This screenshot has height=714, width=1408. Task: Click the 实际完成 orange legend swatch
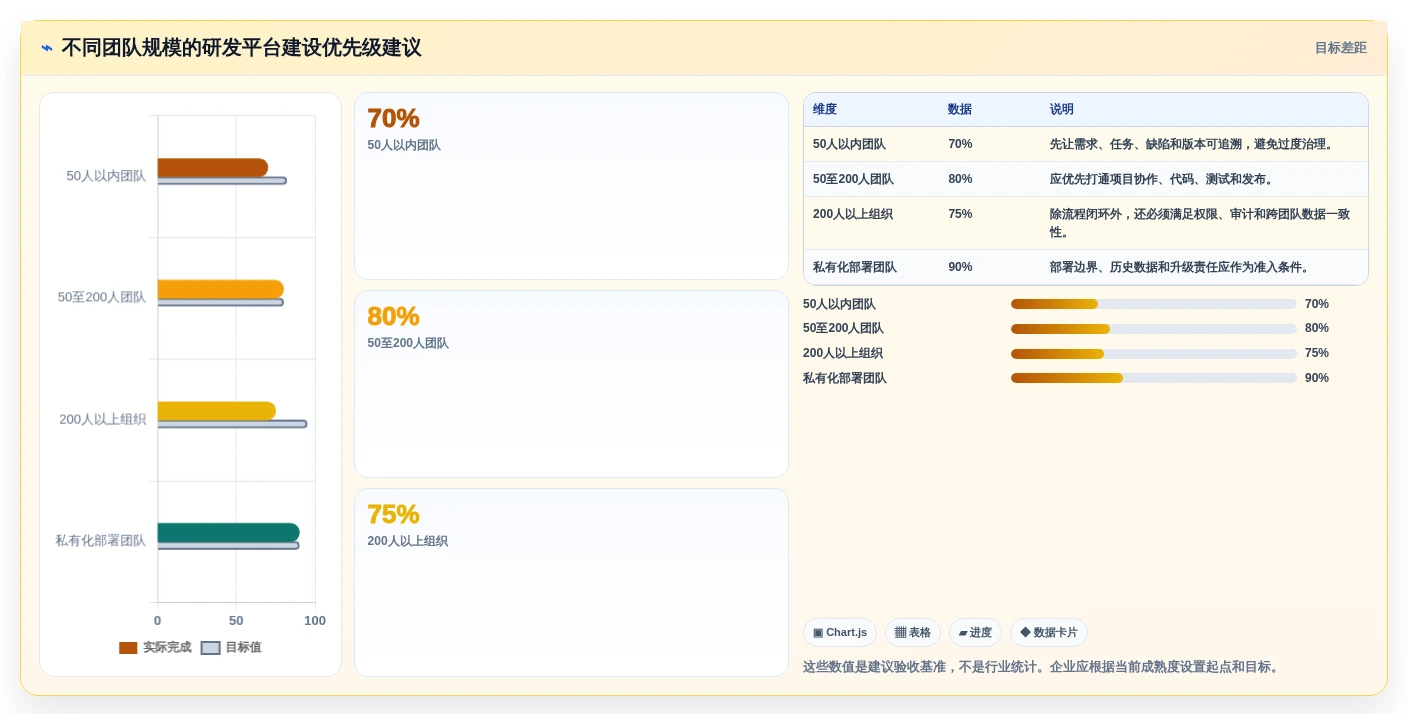(128, 648)
